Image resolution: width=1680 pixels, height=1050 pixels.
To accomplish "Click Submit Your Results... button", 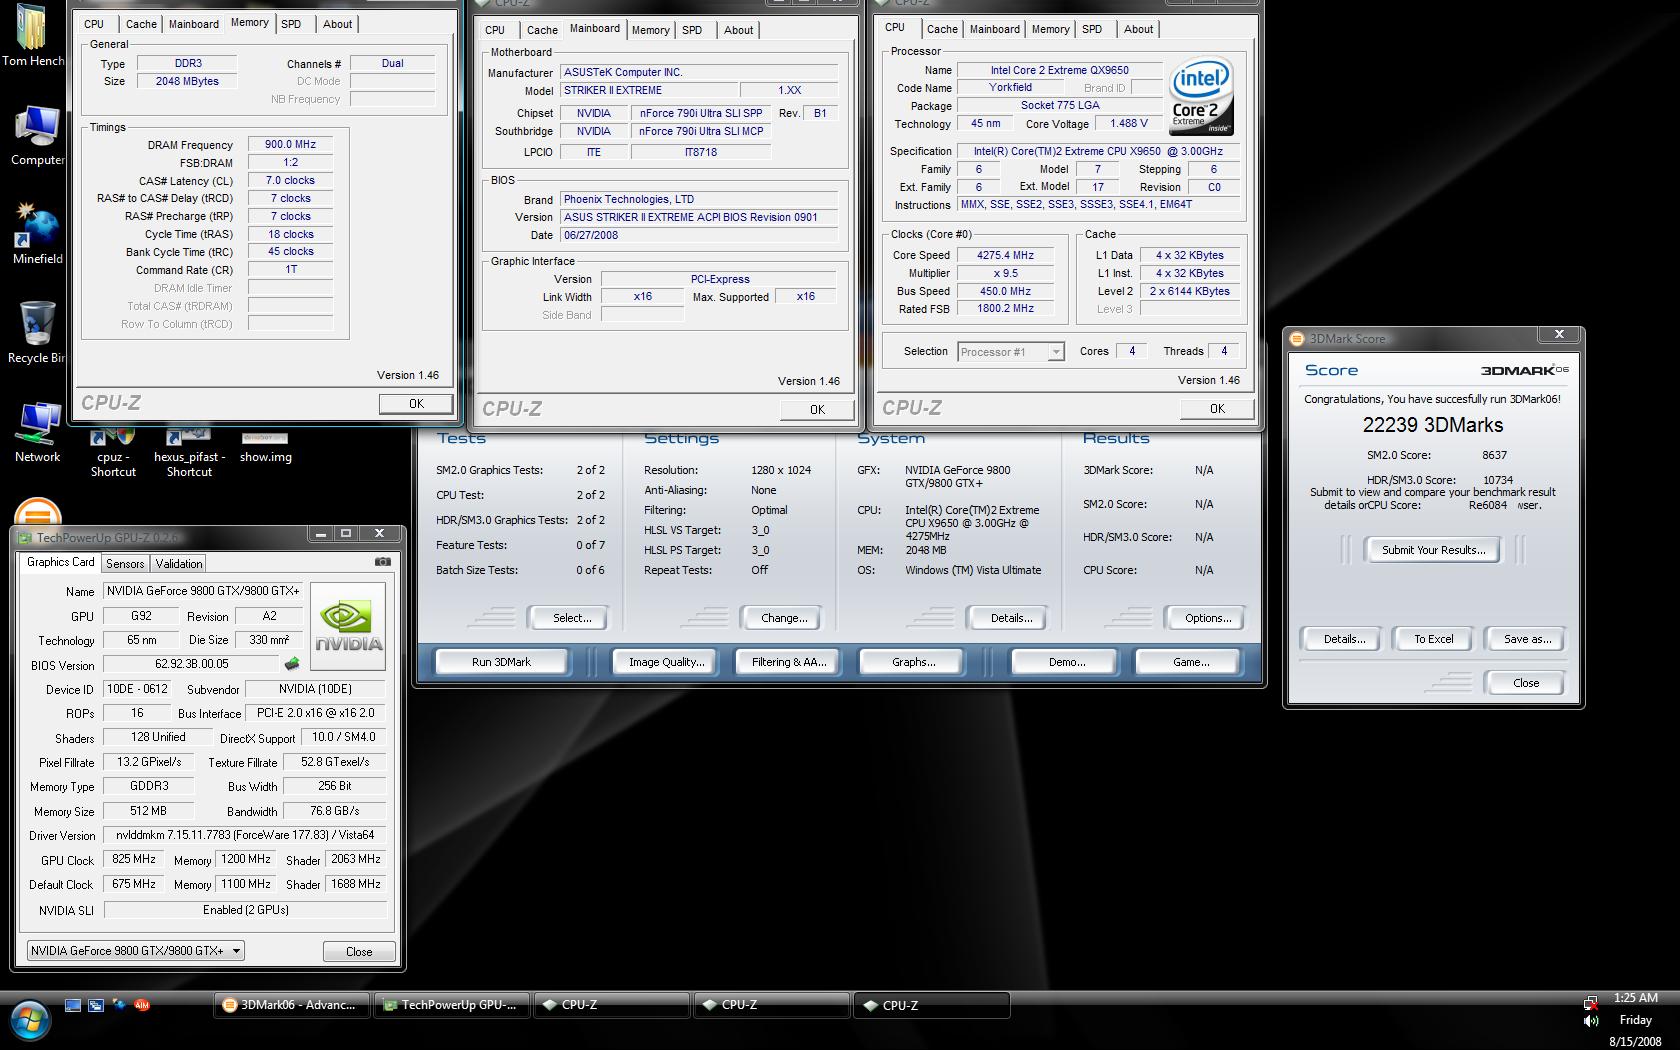I will click(1433, 550).
